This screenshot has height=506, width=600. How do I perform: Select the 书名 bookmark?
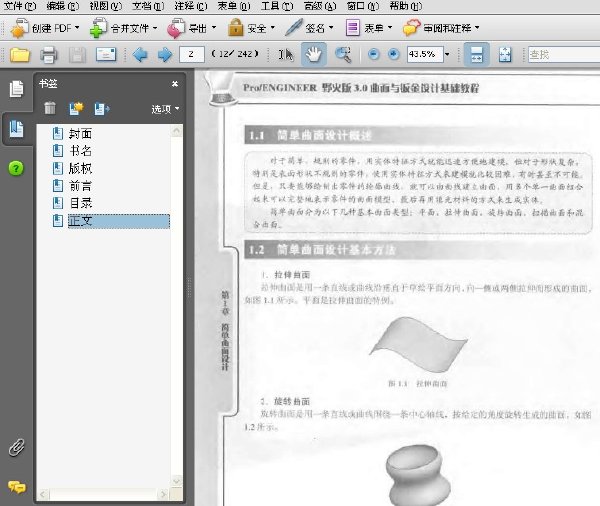[80, 151]
